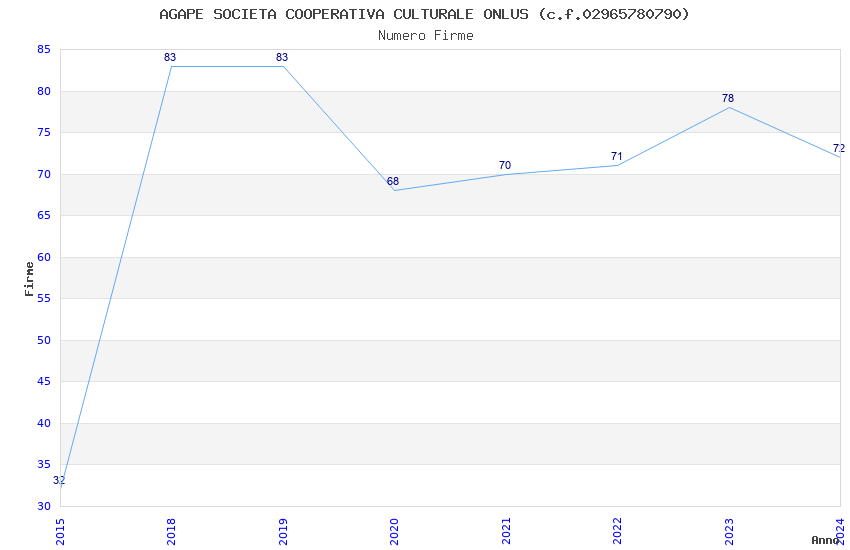The height and width of the screenshot is (550, 850).
Task: Click the x-axis year label 2020
Action: pos(395,532)
